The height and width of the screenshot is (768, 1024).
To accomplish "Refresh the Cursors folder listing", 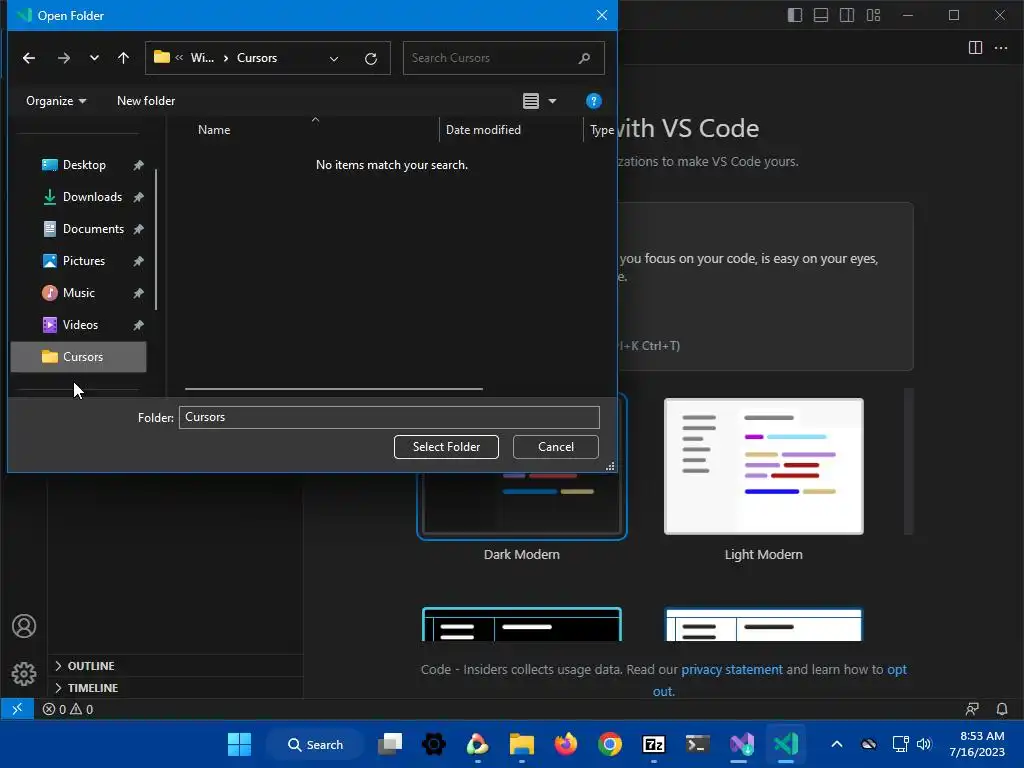I will pos(371,59).
